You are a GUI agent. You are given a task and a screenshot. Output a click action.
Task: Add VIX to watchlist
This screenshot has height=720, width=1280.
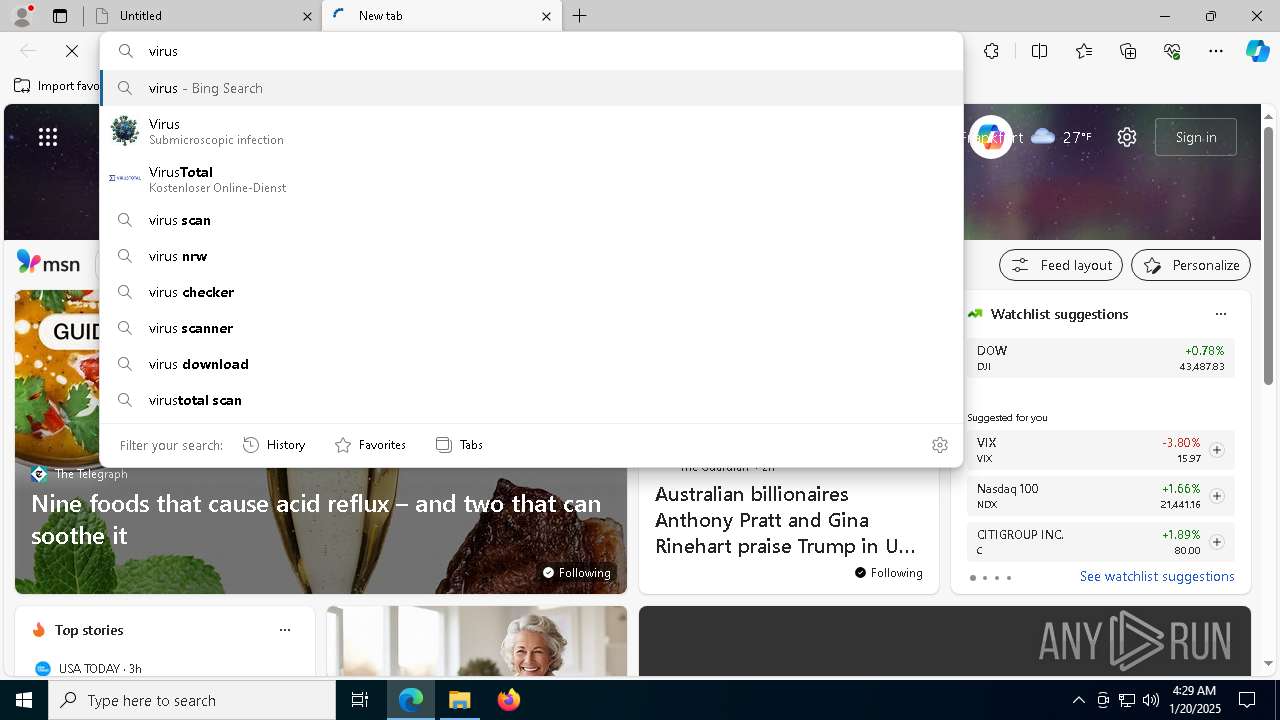coord(1217,450)
